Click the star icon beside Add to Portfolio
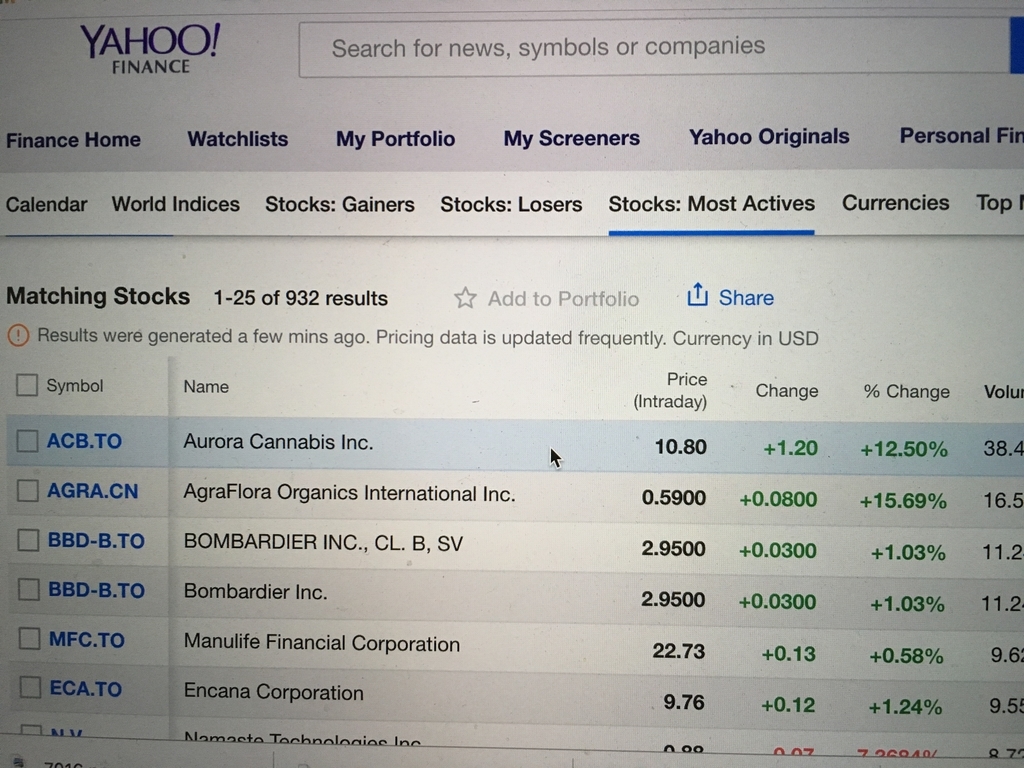The height and width of the screenshot is (768, 1024). [465, 298]
